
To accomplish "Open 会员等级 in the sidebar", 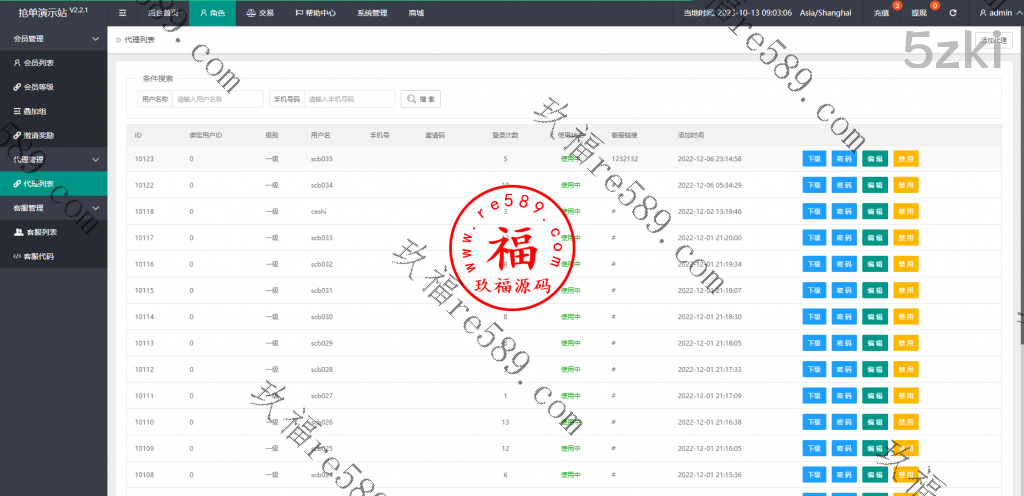I will click(40, 87).
